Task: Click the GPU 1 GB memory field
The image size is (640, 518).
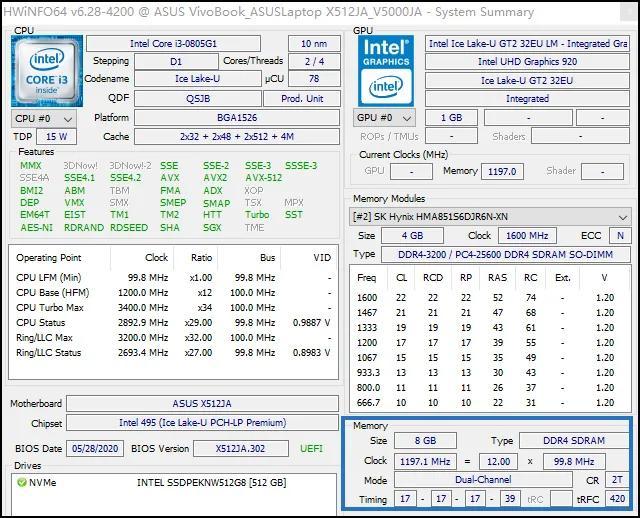Action: point(451,118)
